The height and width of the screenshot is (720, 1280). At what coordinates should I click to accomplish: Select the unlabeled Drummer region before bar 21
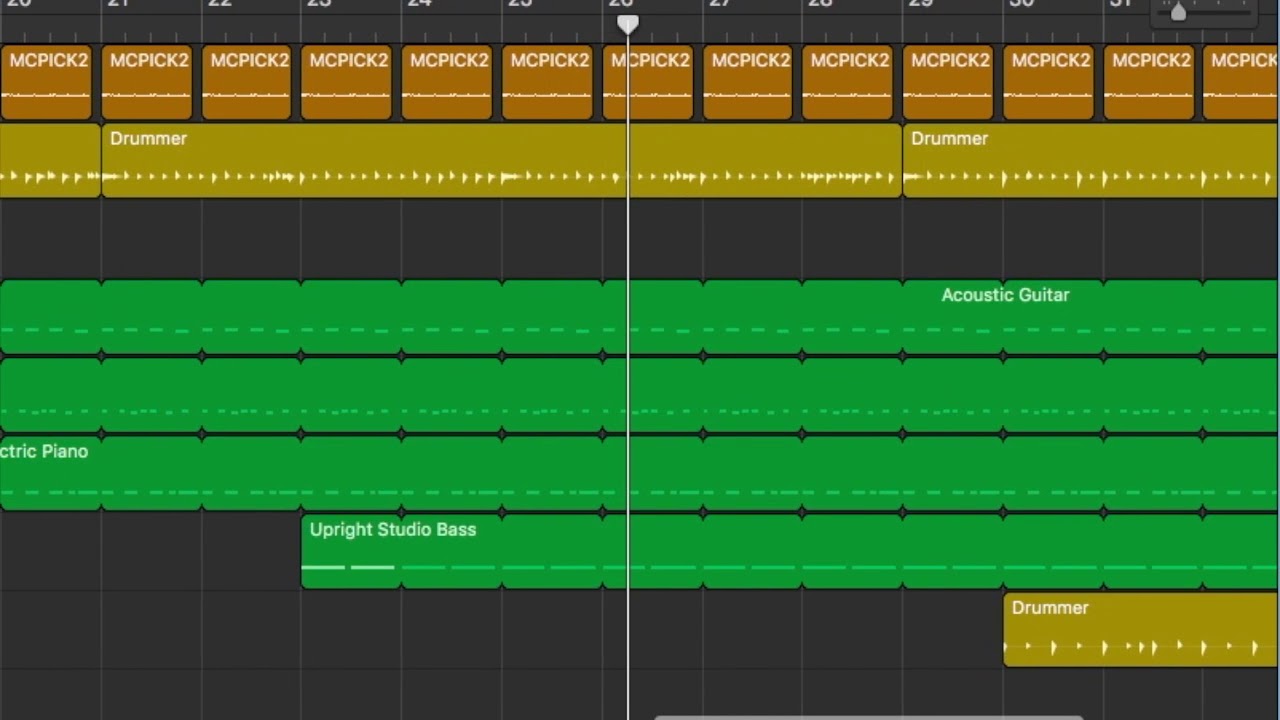pos(50,160)
